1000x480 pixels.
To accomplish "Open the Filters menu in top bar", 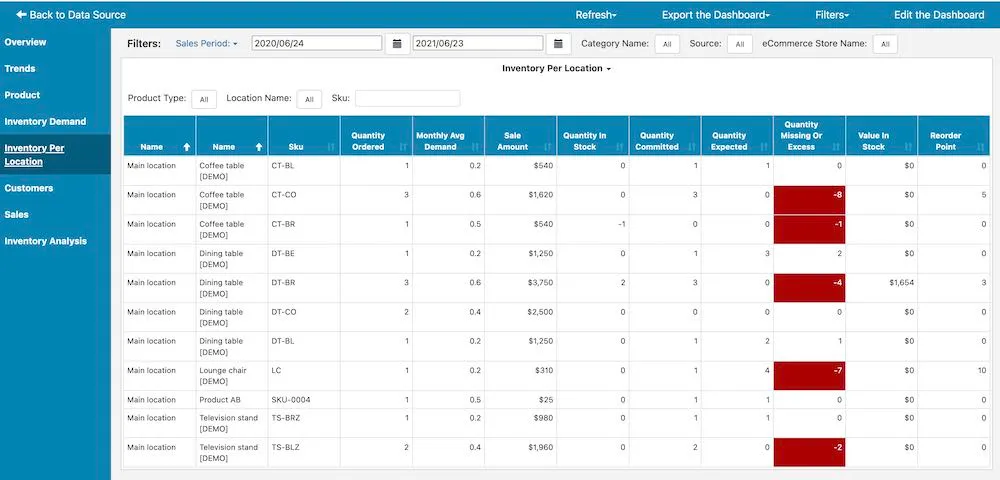I will [x=831, y=15].
